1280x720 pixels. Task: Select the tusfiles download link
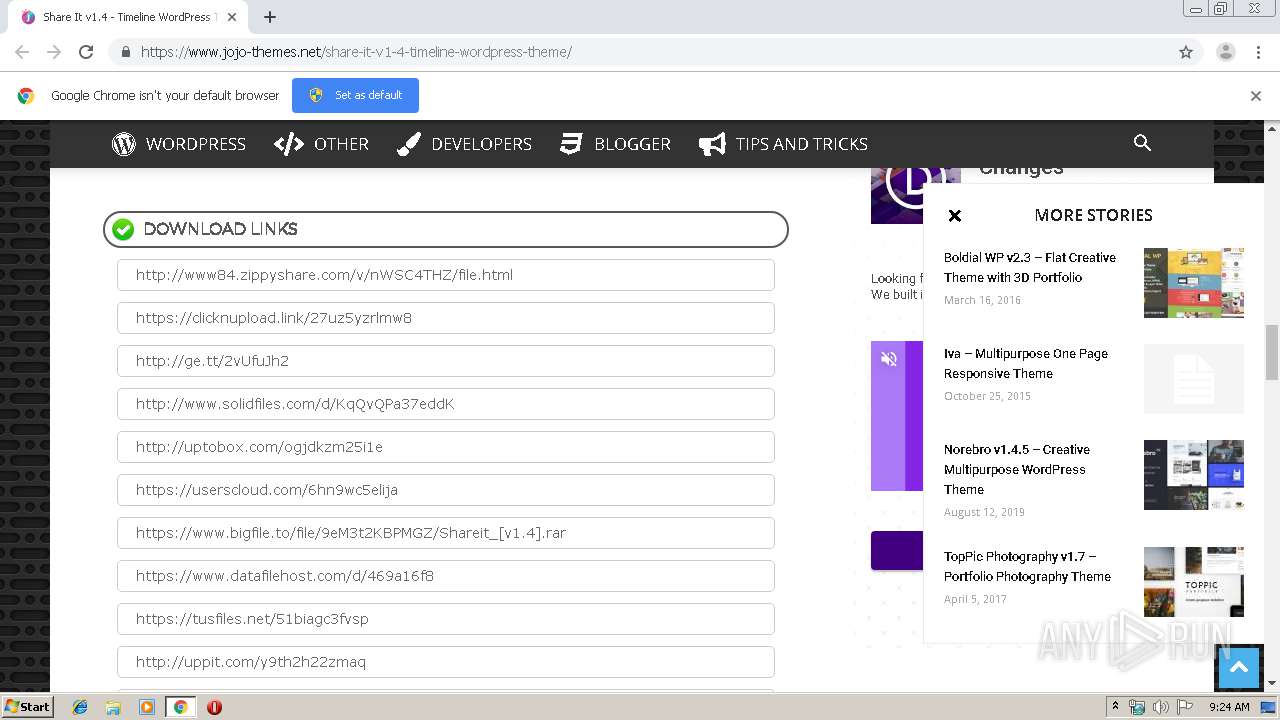click(x=446, y=619)
